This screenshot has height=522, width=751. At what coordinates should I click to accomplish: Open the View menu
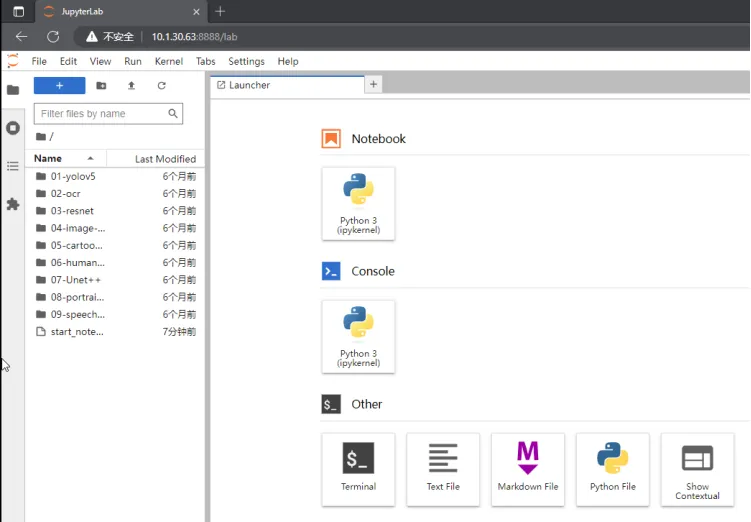click(x=100, y=61)
